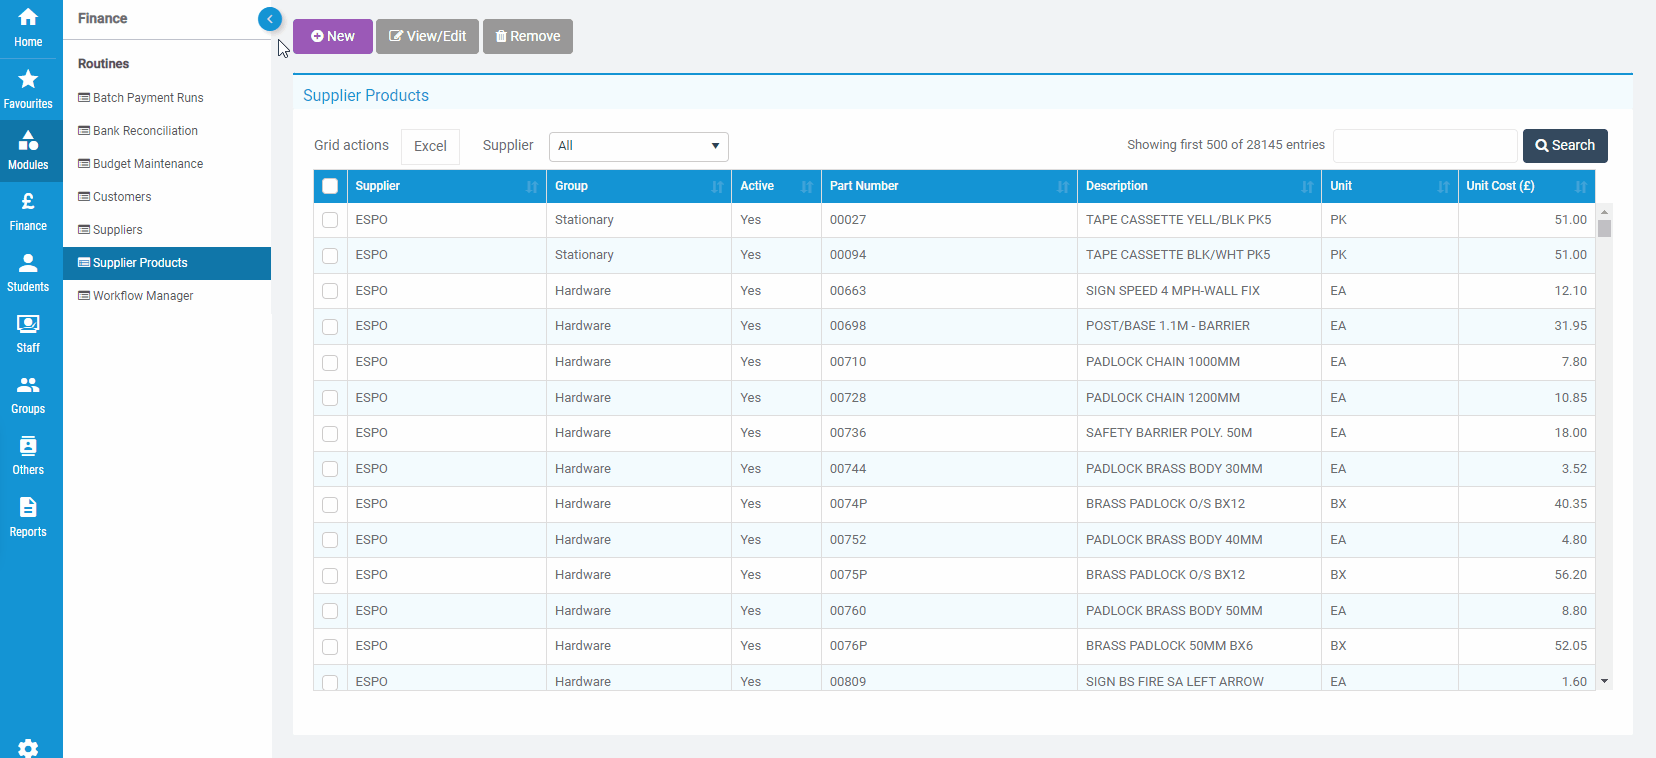Click Budget Maintenance list icon
This screenshot has width=1656, height=758.
click(x=84, y=164)
